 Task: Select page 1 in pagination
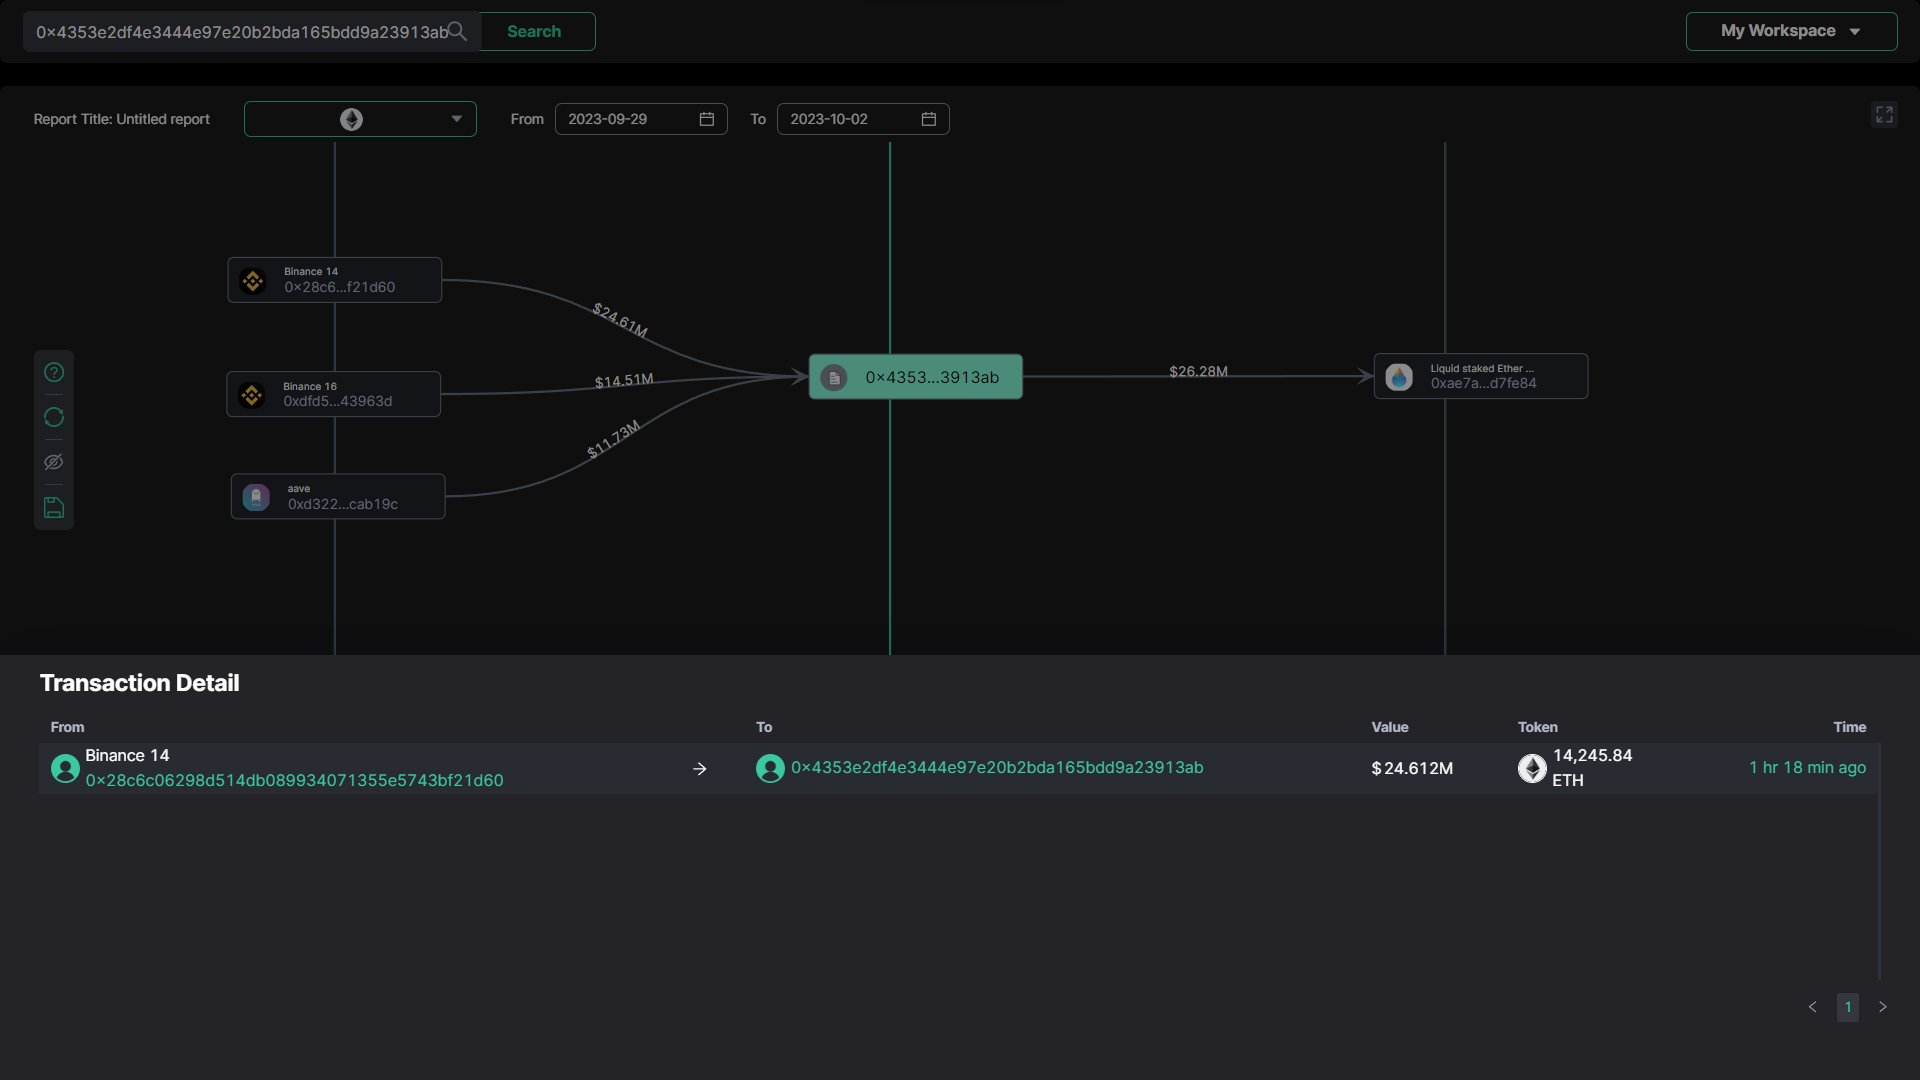click(x=1847, y=1007)
